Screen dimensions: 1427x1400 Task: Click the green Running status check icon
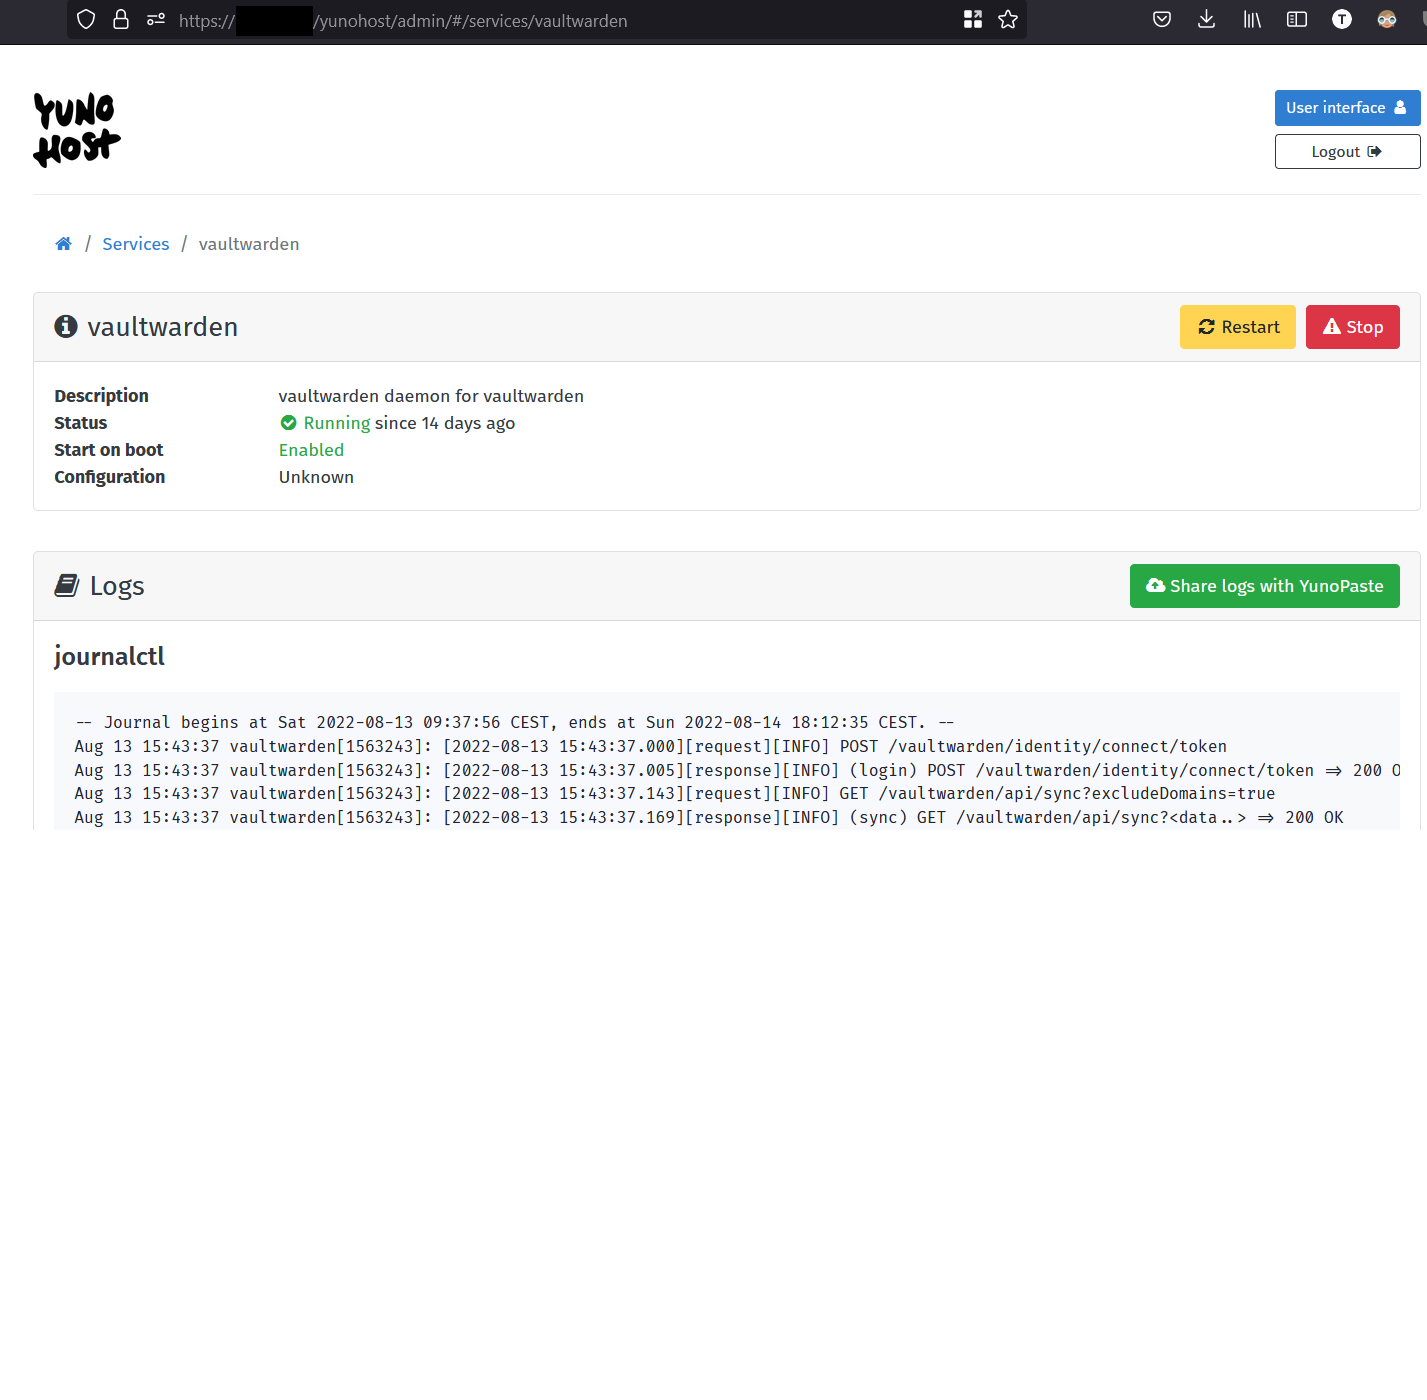point(289,423)
